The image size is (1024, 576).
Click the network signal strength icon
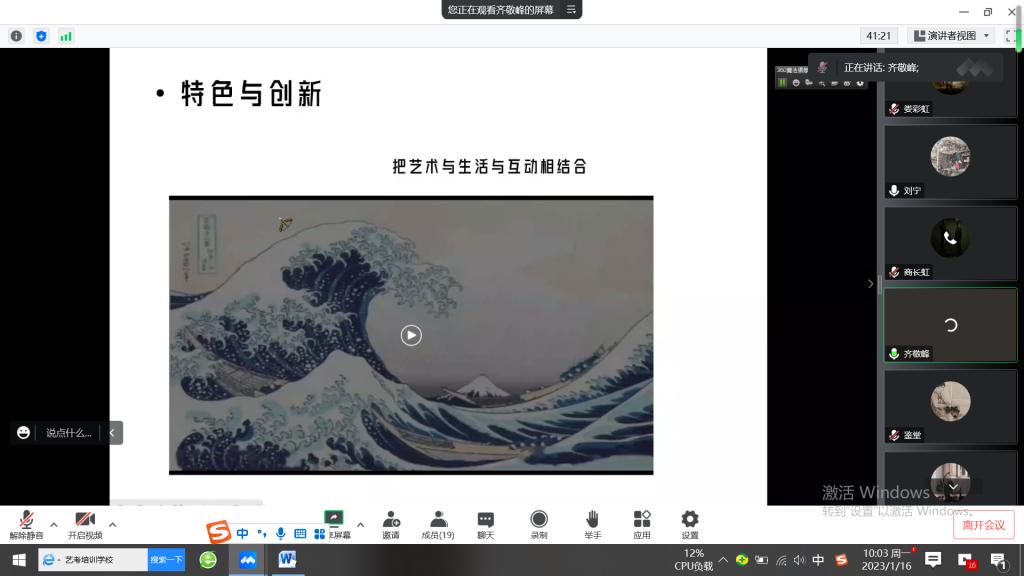66,36
